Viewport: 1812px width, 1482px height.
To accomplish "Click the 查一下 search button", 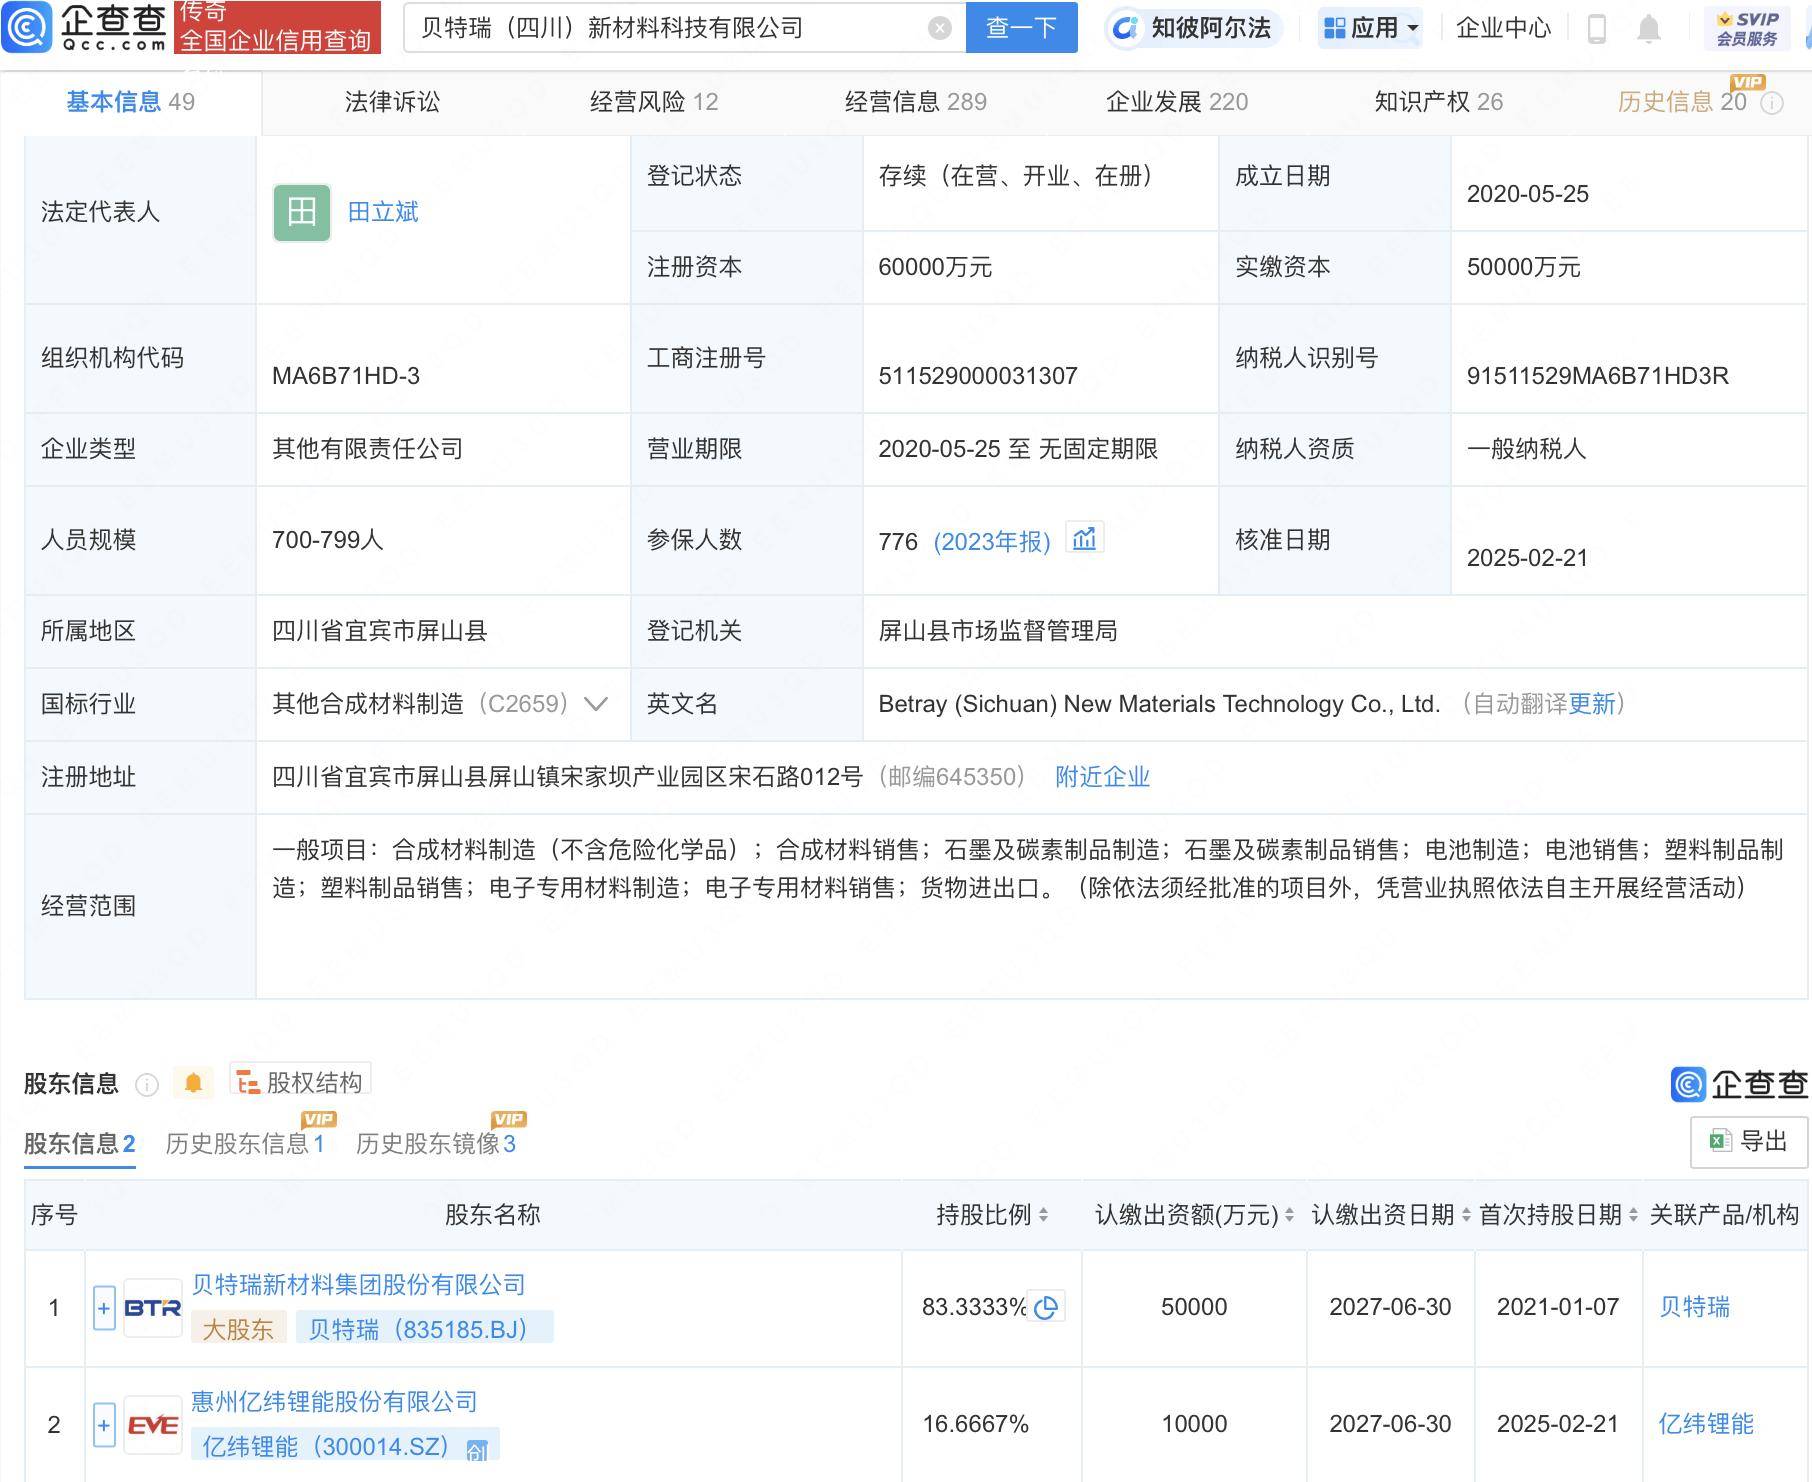I will [1020, 28].
